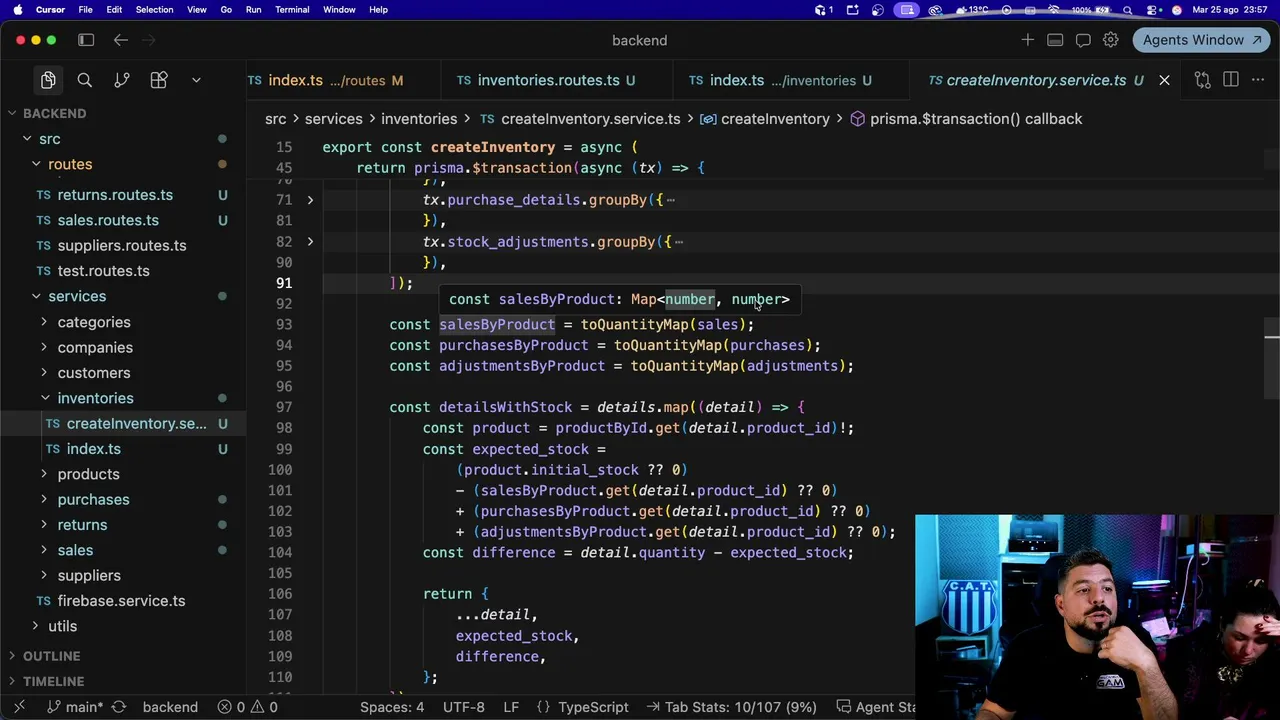This screenshot has height=720, width=1280.
Task: Unfold the purchase_details.groupBy block on line 71
Action: [x=310, y=200]
